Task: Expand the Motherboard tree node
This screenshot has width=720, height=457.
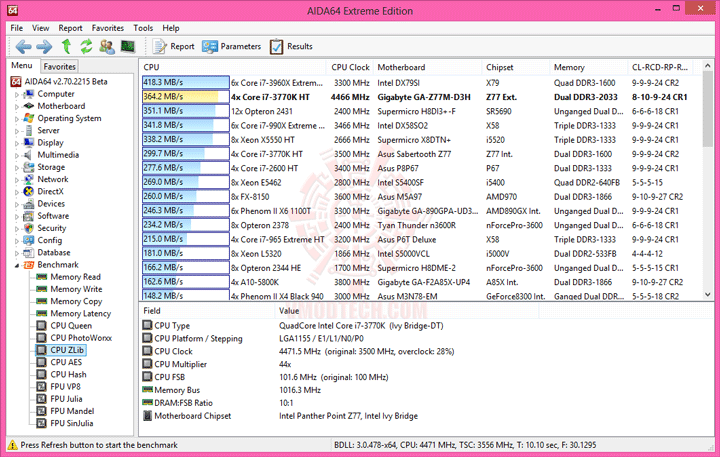Action: [17, 107]
